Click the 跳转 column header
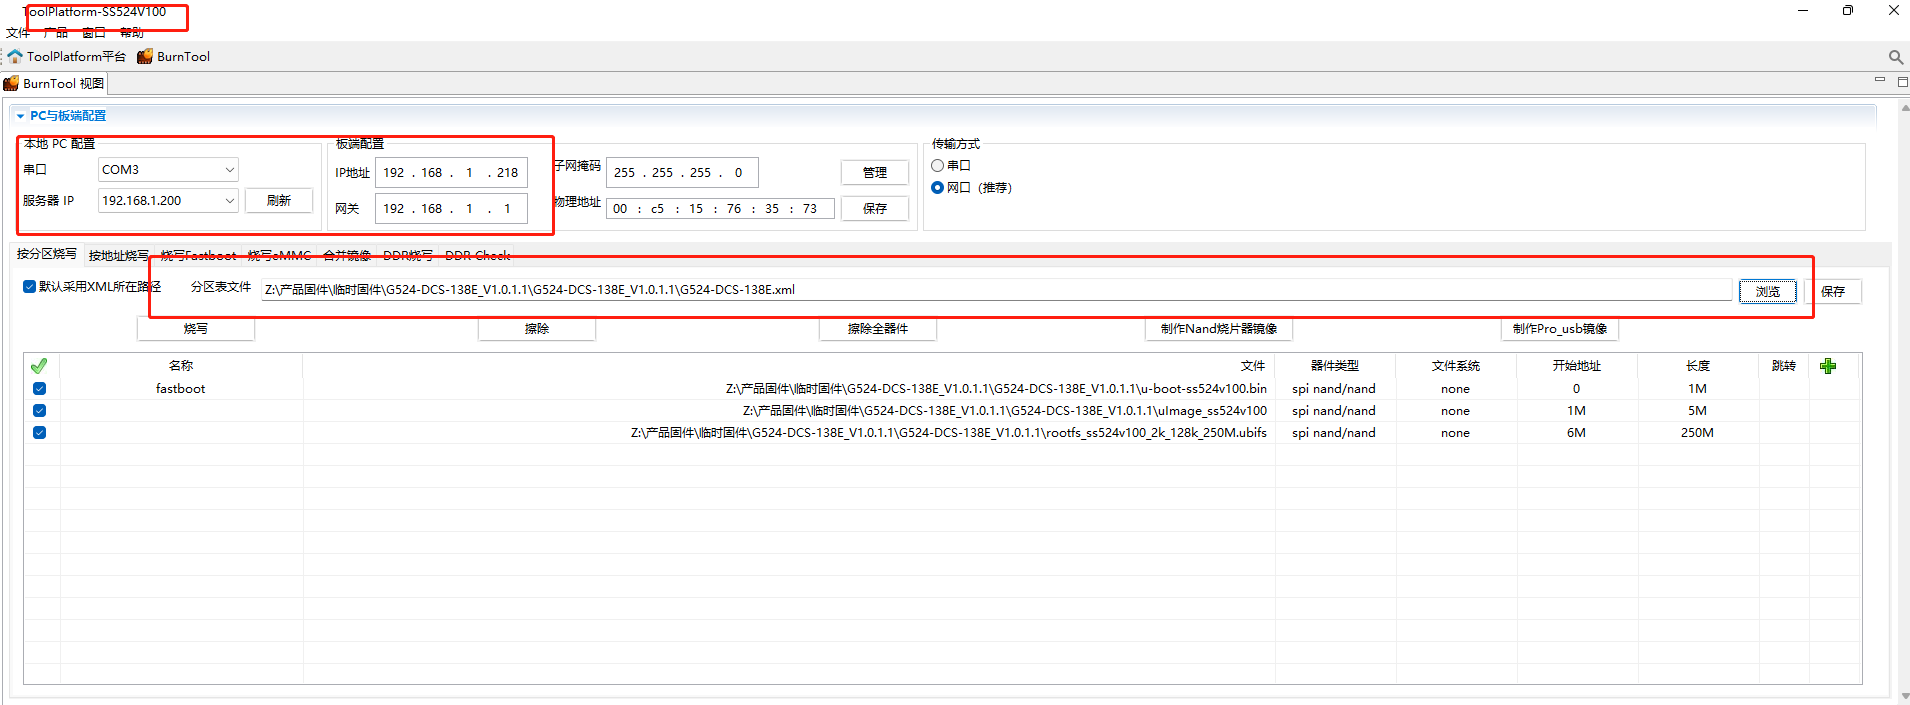The height and width of the screenshot is (705, 1910). [1784, 366]
